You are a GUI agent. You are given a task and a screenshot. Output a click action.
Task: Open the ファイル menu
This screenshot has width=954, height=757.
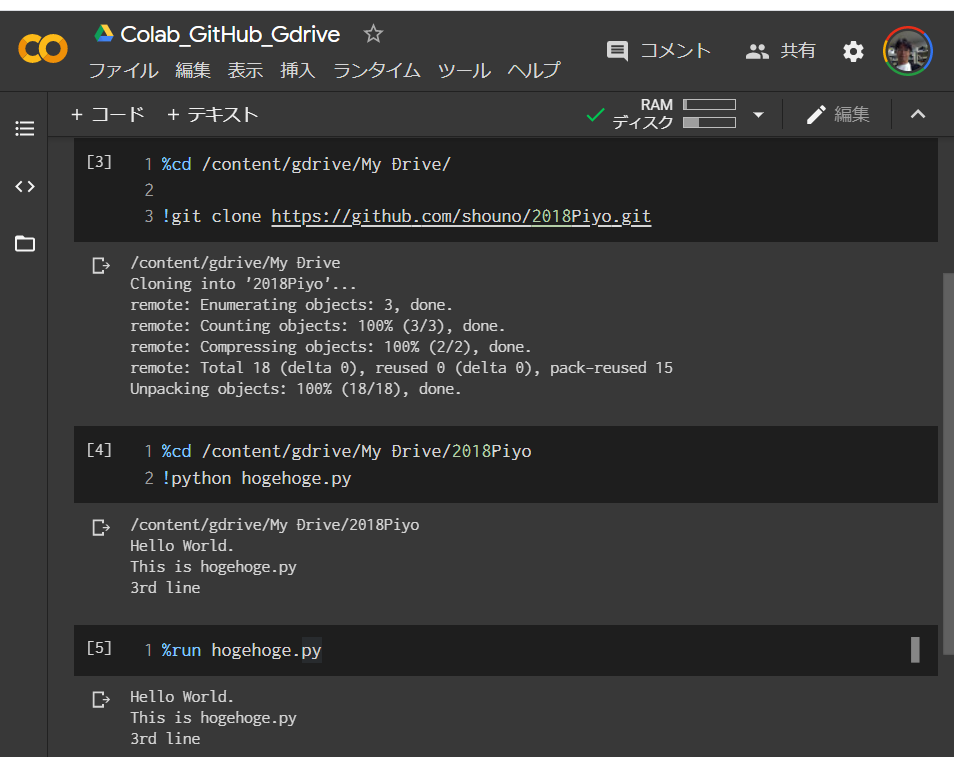click(x=124, y=71)
